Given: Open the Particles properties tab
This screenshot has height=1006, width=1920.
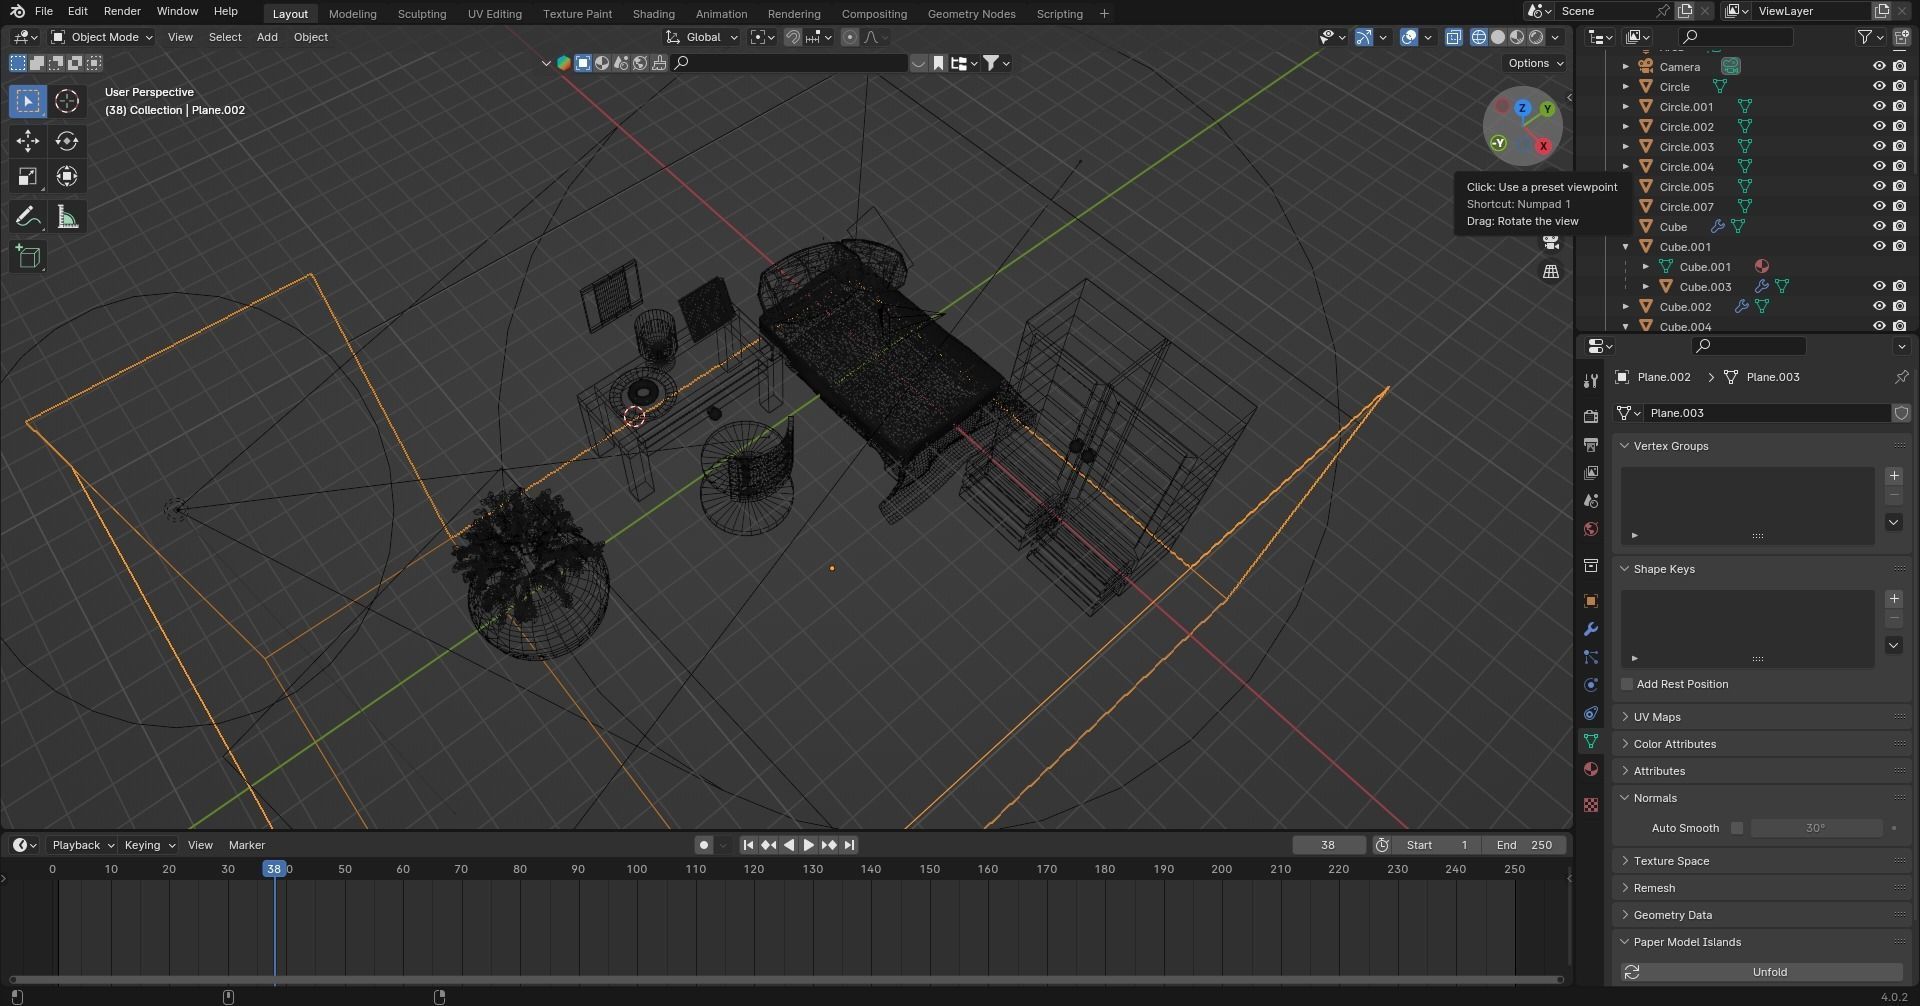Looking at the screenshot, I should coord(1591,657).
